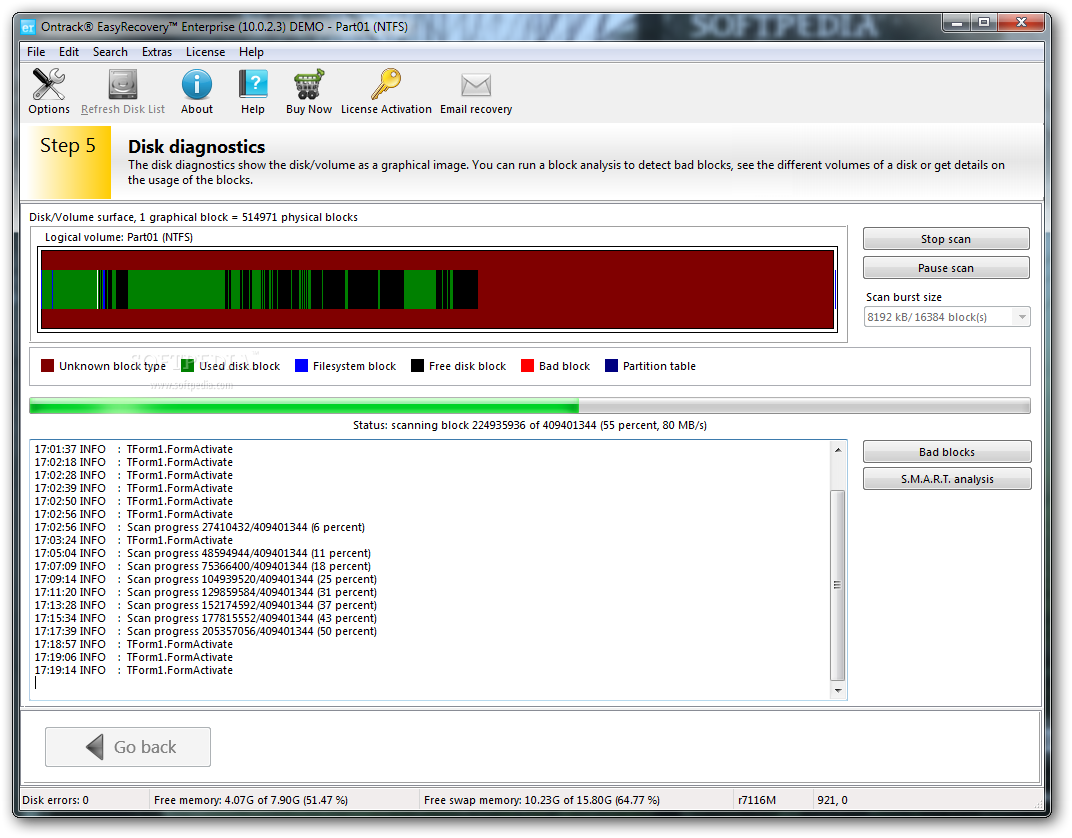
Task: Click inside the log text area
Action: click(429, 570)
